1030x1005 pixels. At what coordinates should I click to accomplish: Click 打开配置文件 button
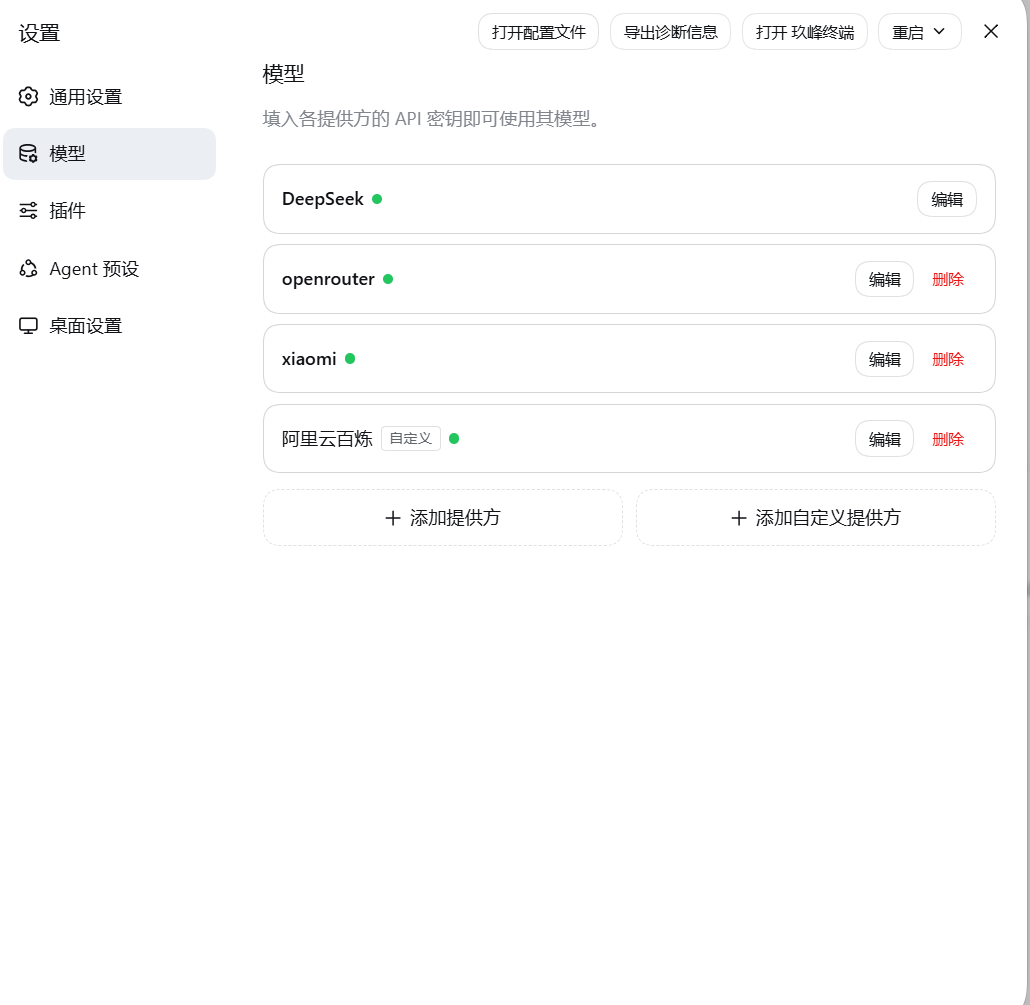538,32
